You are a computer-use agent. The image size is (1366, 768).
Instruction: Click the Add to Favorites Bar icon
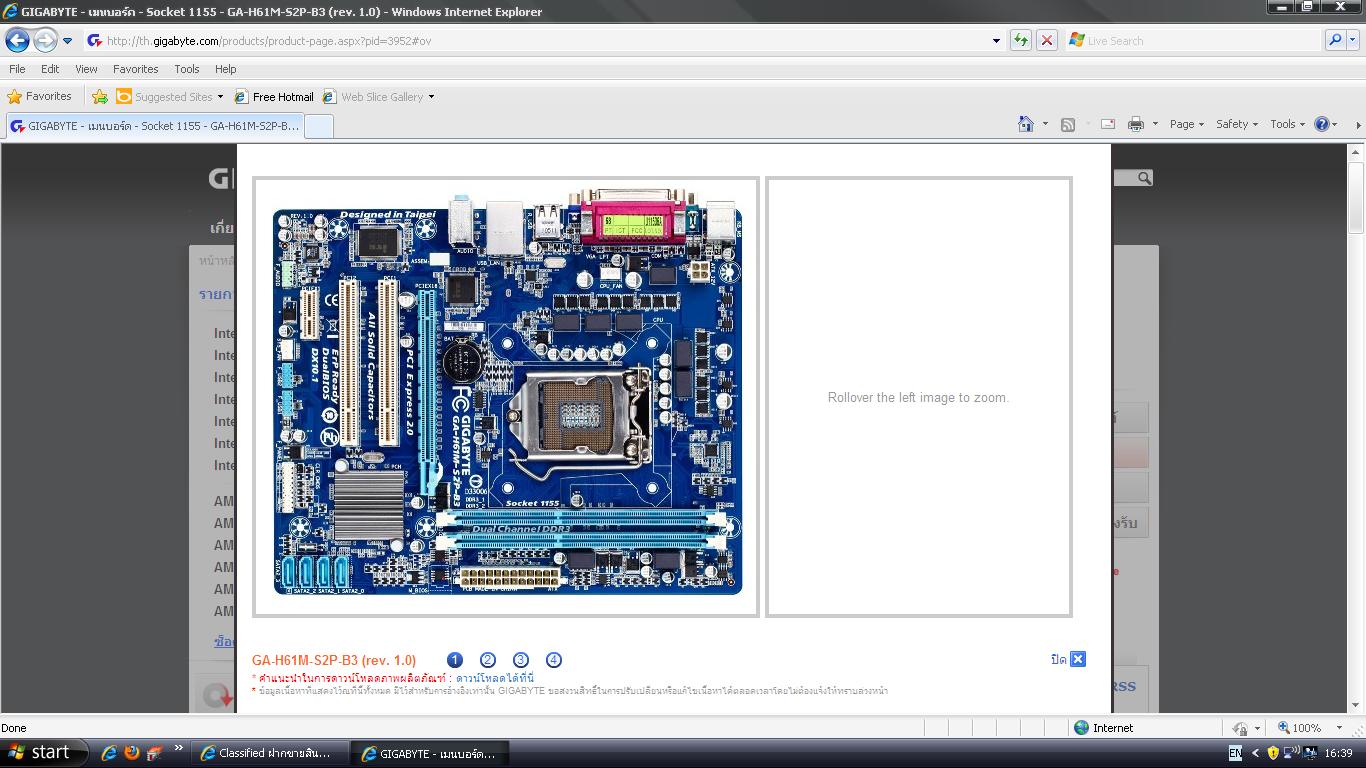click(x=99, y=97)
